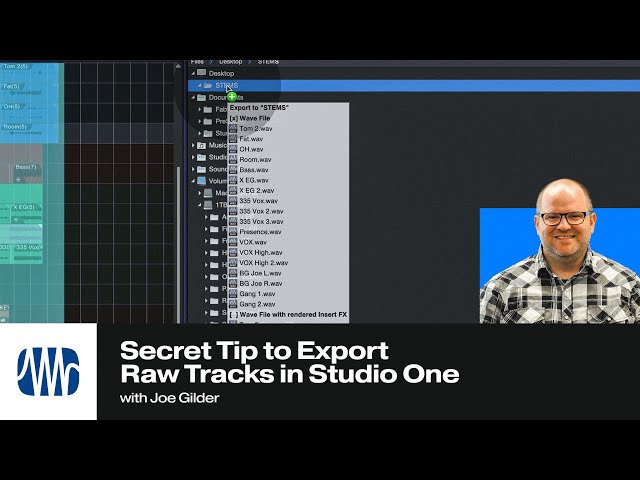
Task: Click the arrangement scroll-up arrow
Action: (178, 66)
